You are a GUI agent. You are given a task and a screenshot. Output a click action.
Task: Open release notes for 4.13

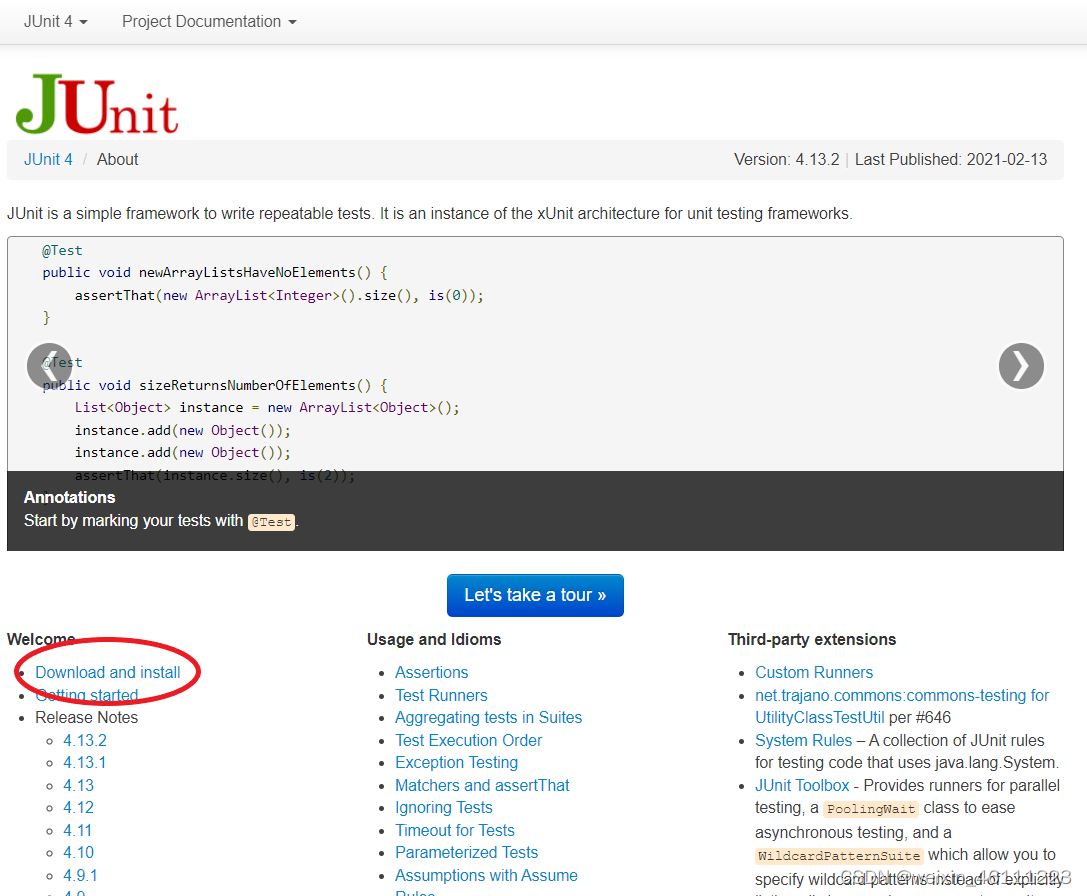(x=78, y=785)
